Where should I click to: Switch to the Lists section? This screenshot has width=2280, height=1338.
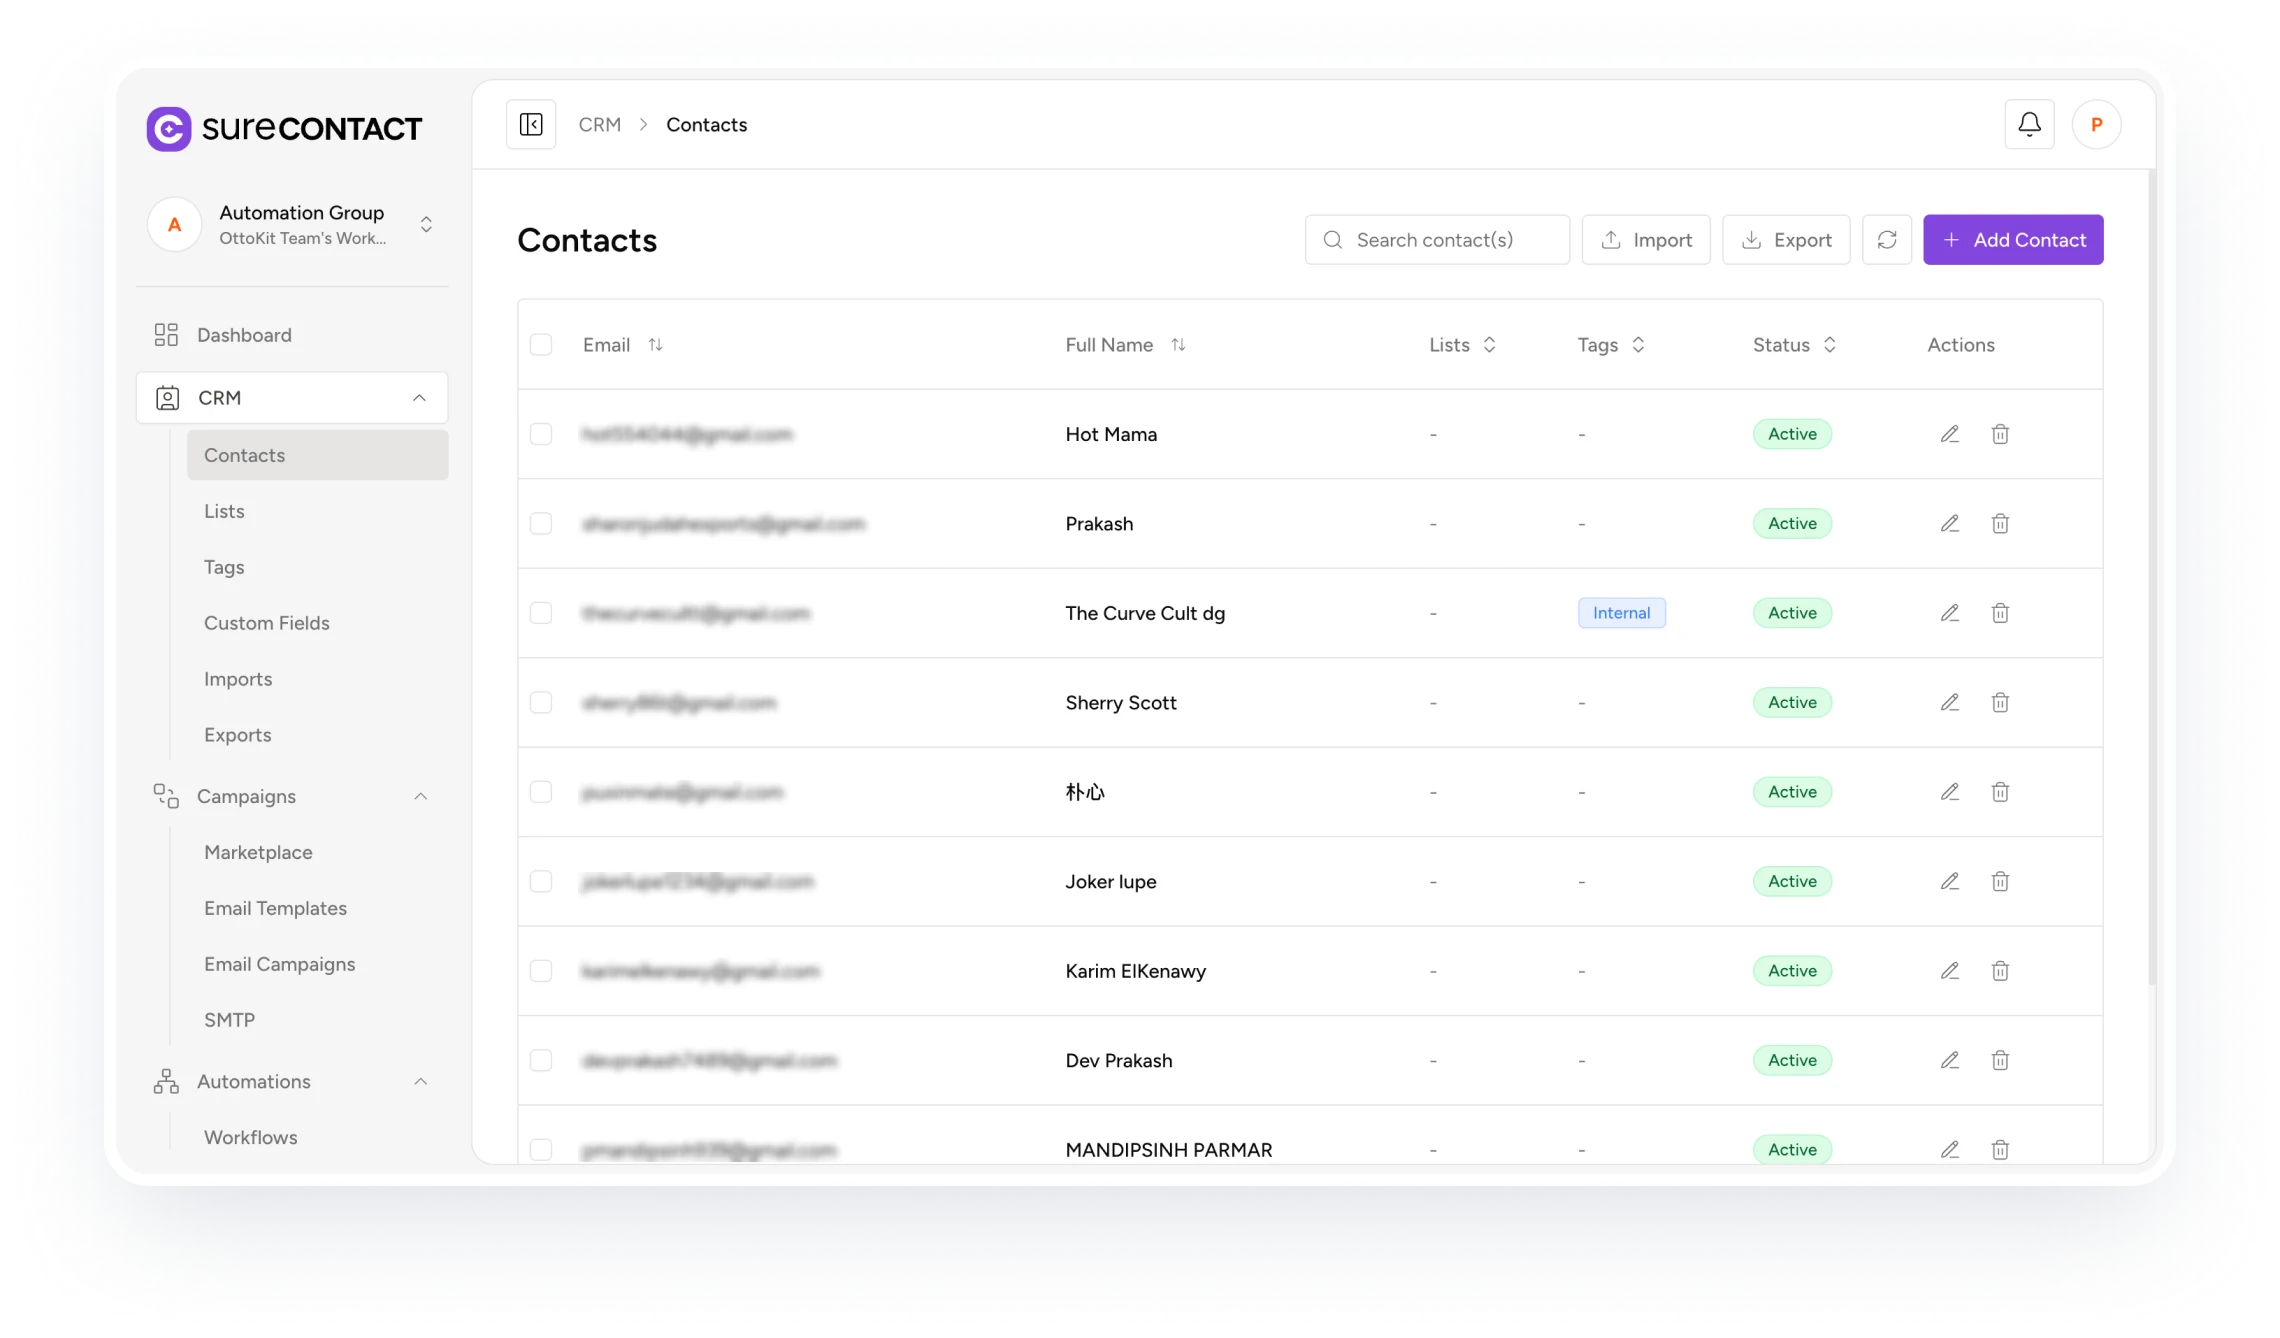[224, 510]
